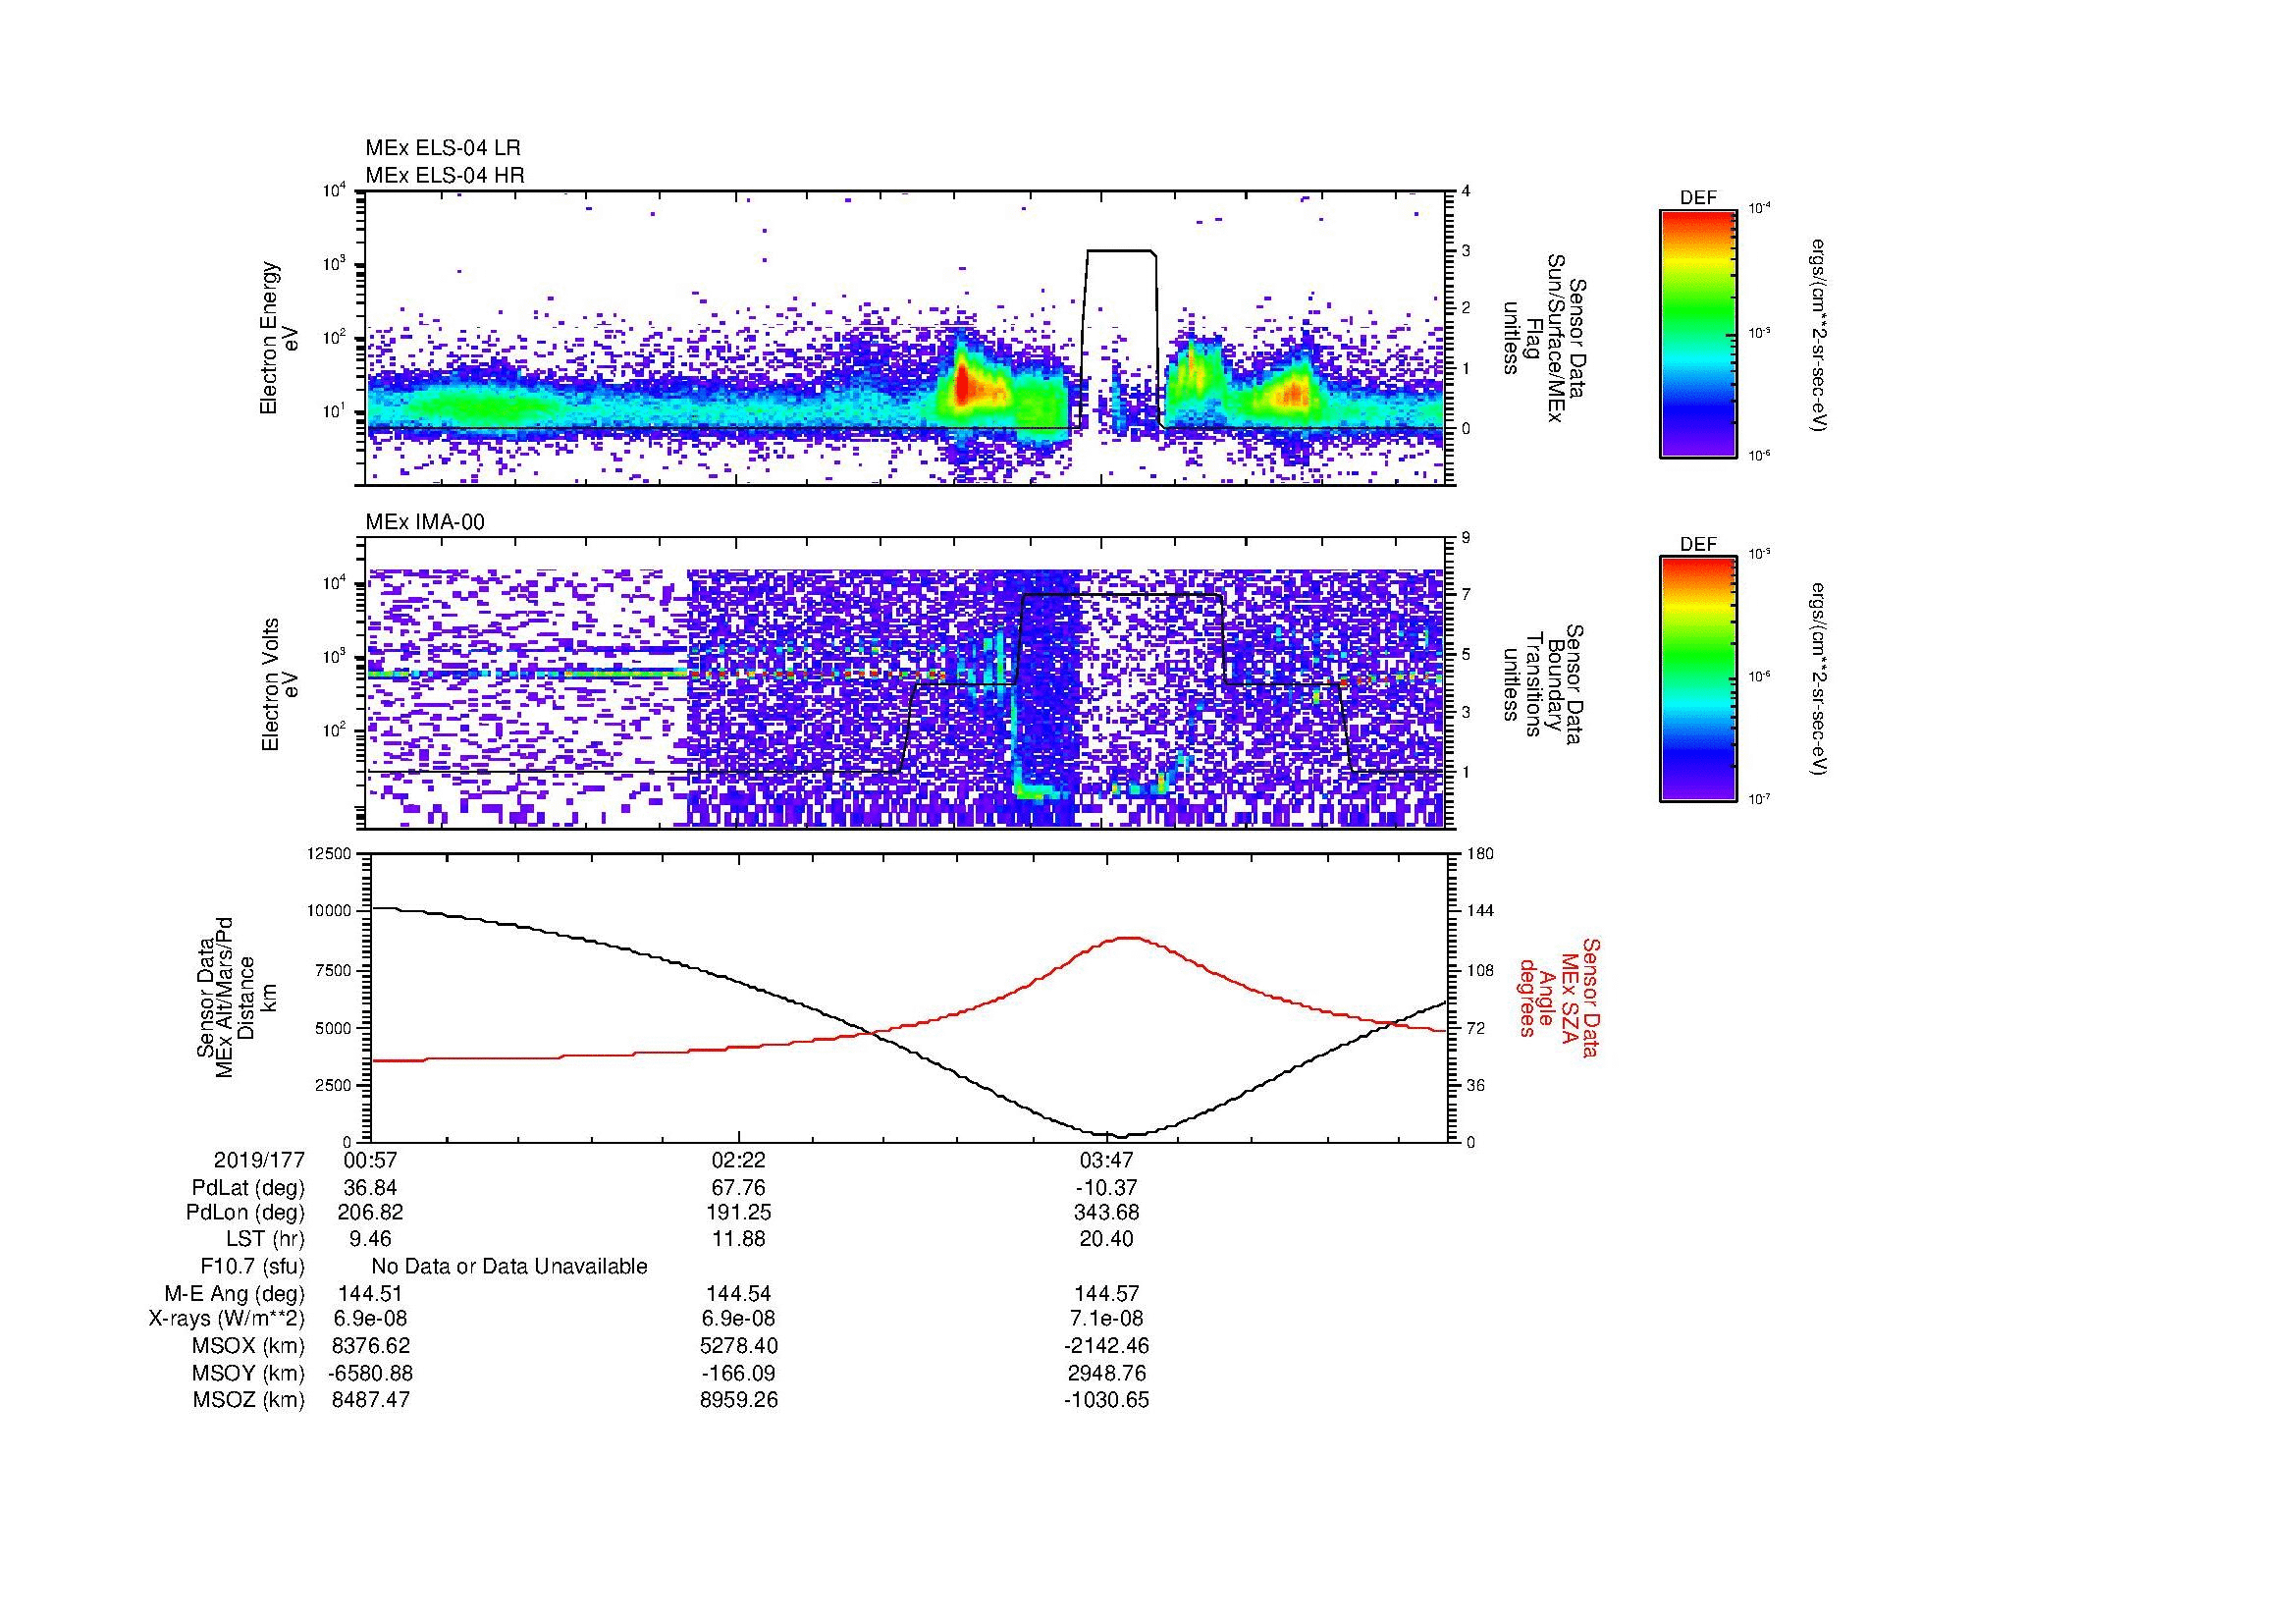2296x1623 pixels.
Task: Click the PdLat value 36.84
Action: pos(370,1188)
